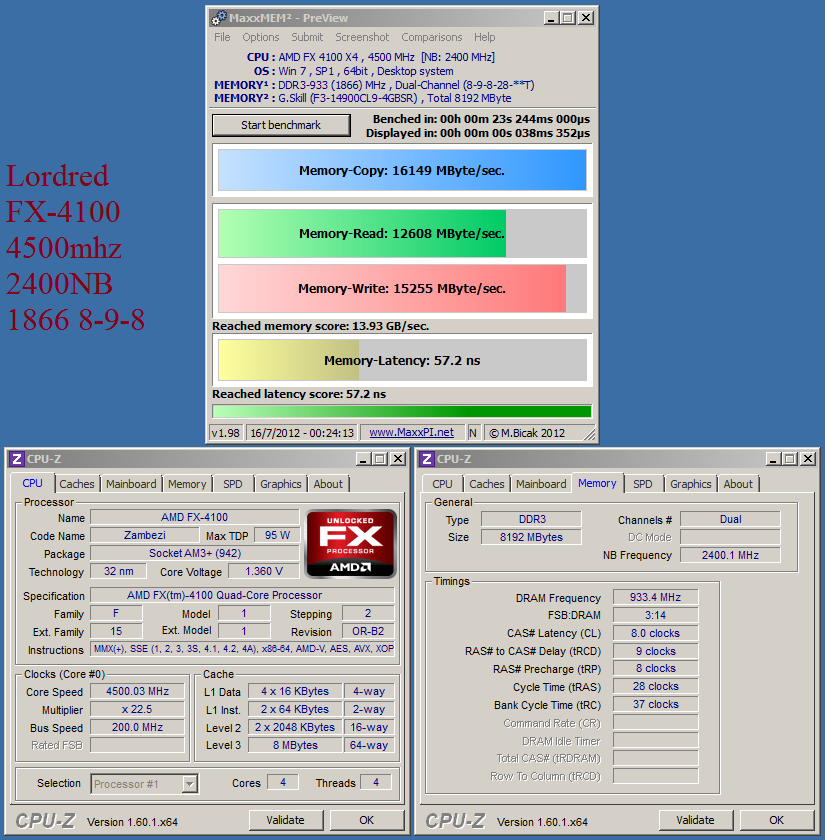
Task: Click the N status bar cell
Action: (x=472, y=433)
